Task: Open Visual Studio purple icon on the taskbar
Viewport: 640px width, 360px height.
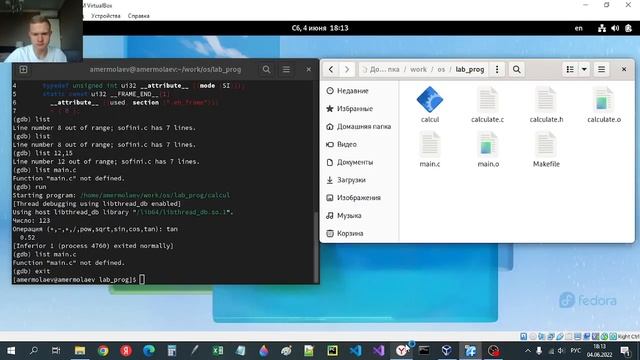Action: coord(378,351)
